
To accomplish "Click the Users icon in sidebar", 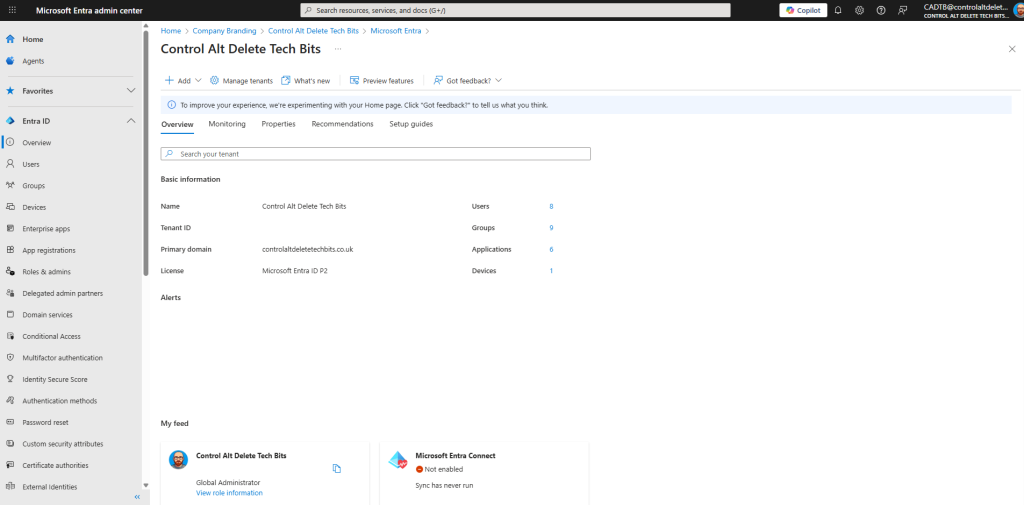I will pos(10,164).
